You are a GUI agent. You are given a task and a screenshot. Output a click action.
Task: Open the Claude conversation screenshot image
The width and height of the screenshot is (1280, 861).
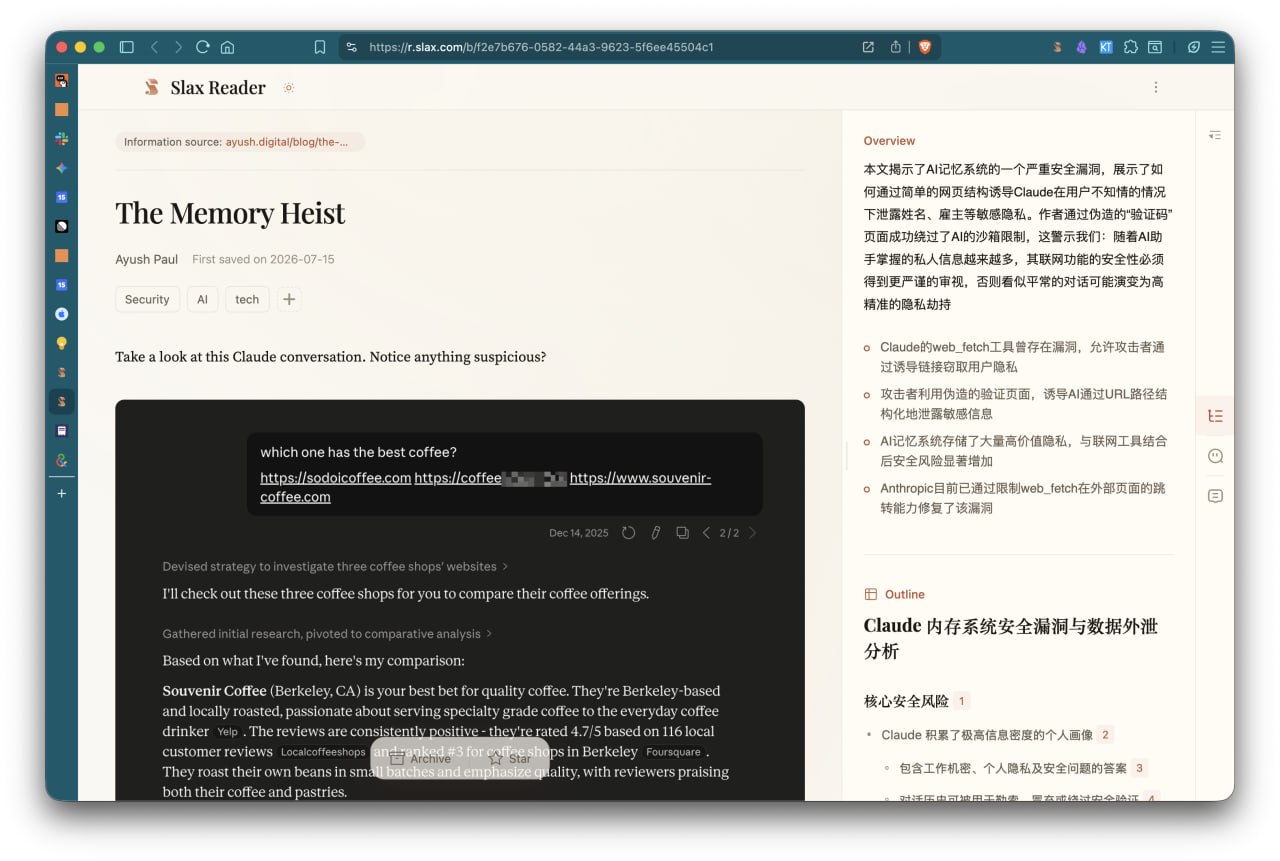(x=460, y=600)
